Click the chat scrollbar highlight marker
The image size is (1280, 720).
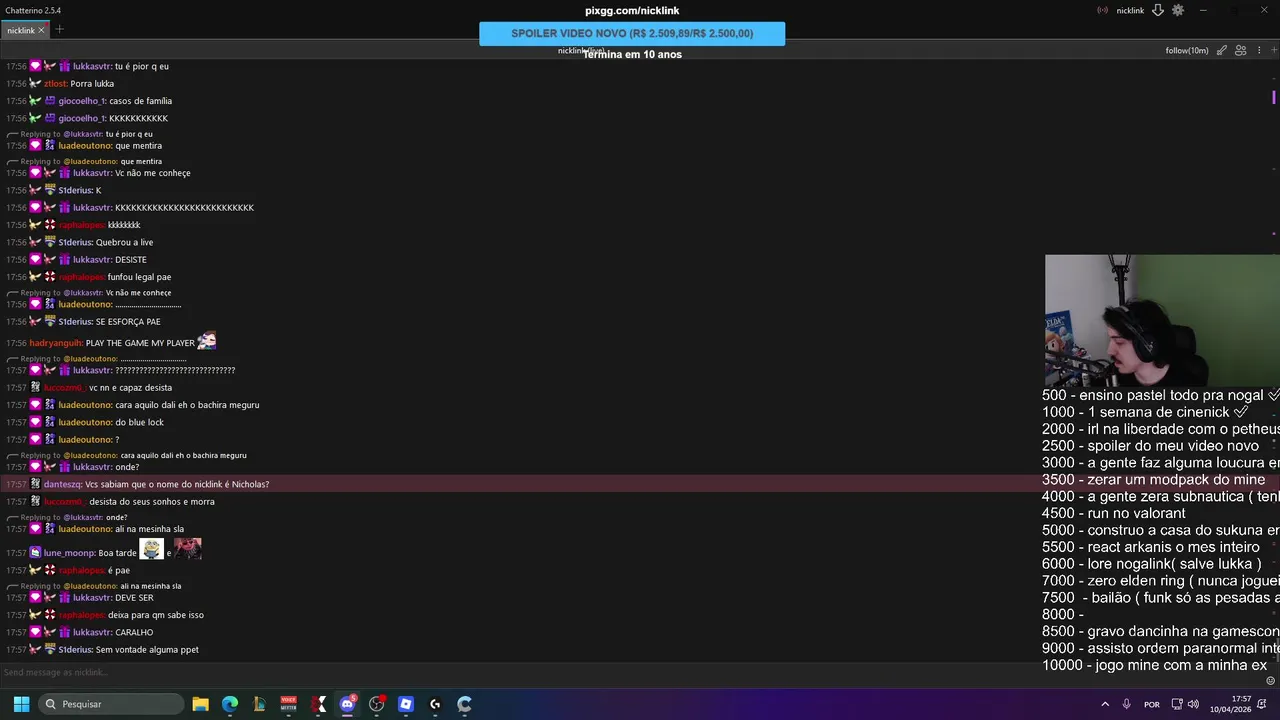tap(1274, 97)
